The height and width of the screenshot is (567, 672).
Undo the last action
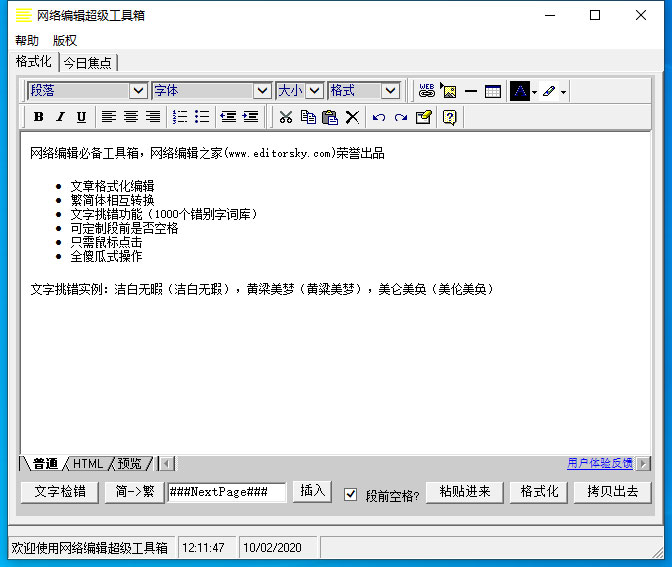(379, 117)
